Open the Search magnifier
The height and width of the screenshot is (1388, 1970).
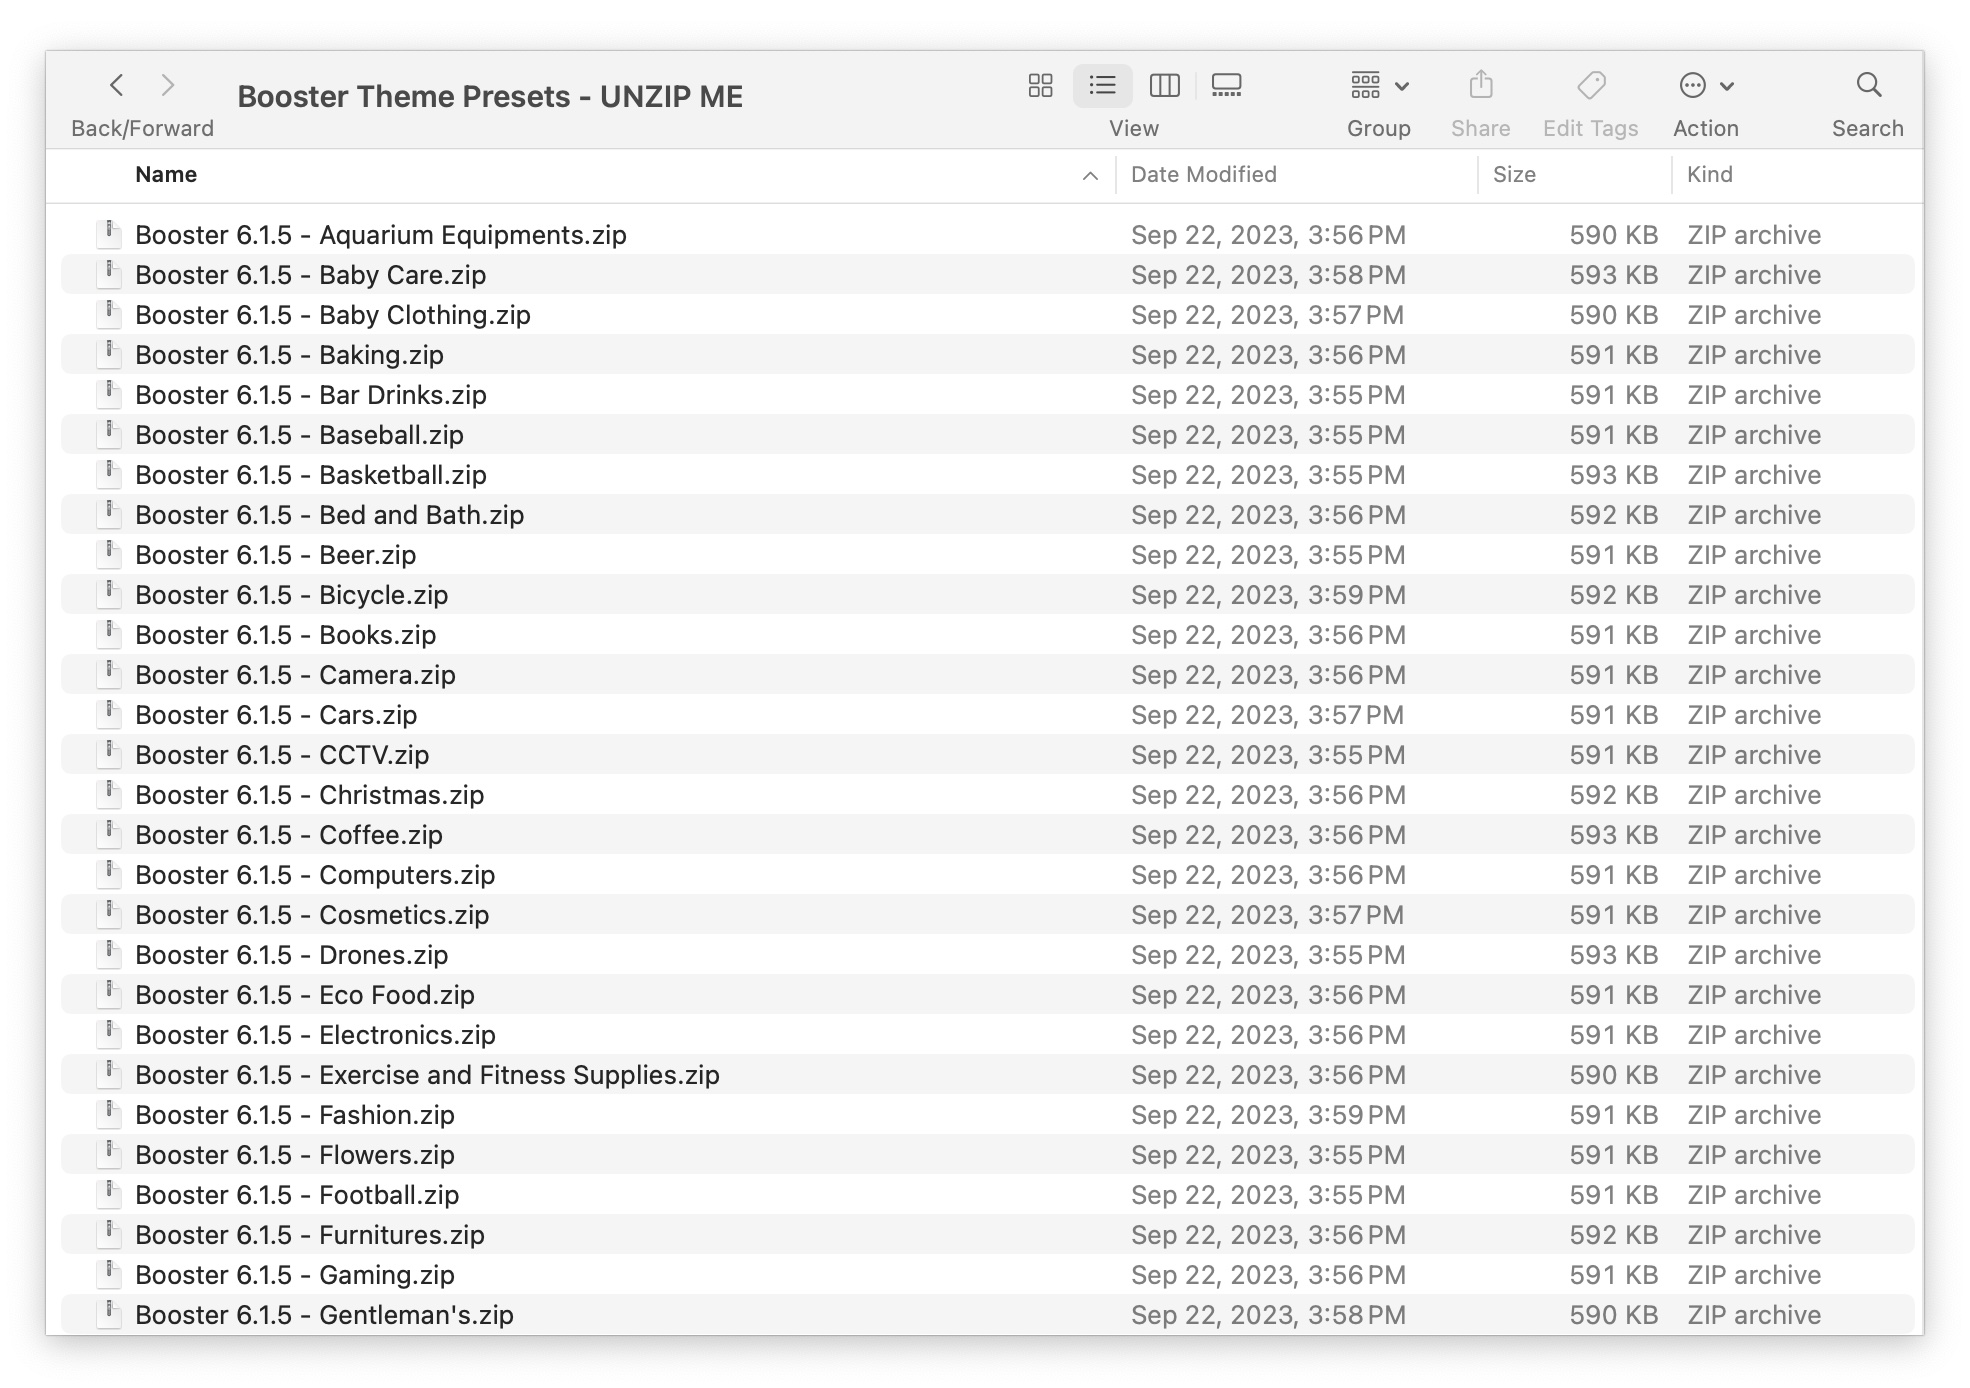1867,85
